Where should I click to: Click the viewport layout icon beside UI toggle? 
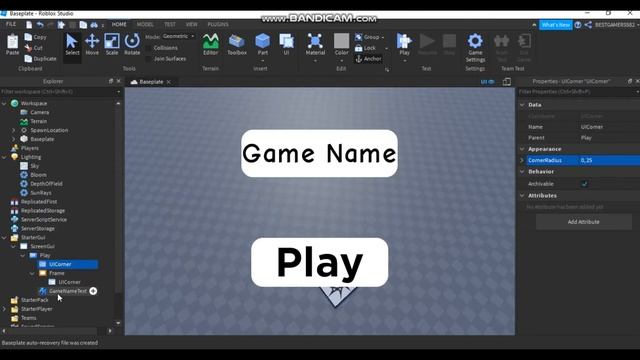coord(507,82)
